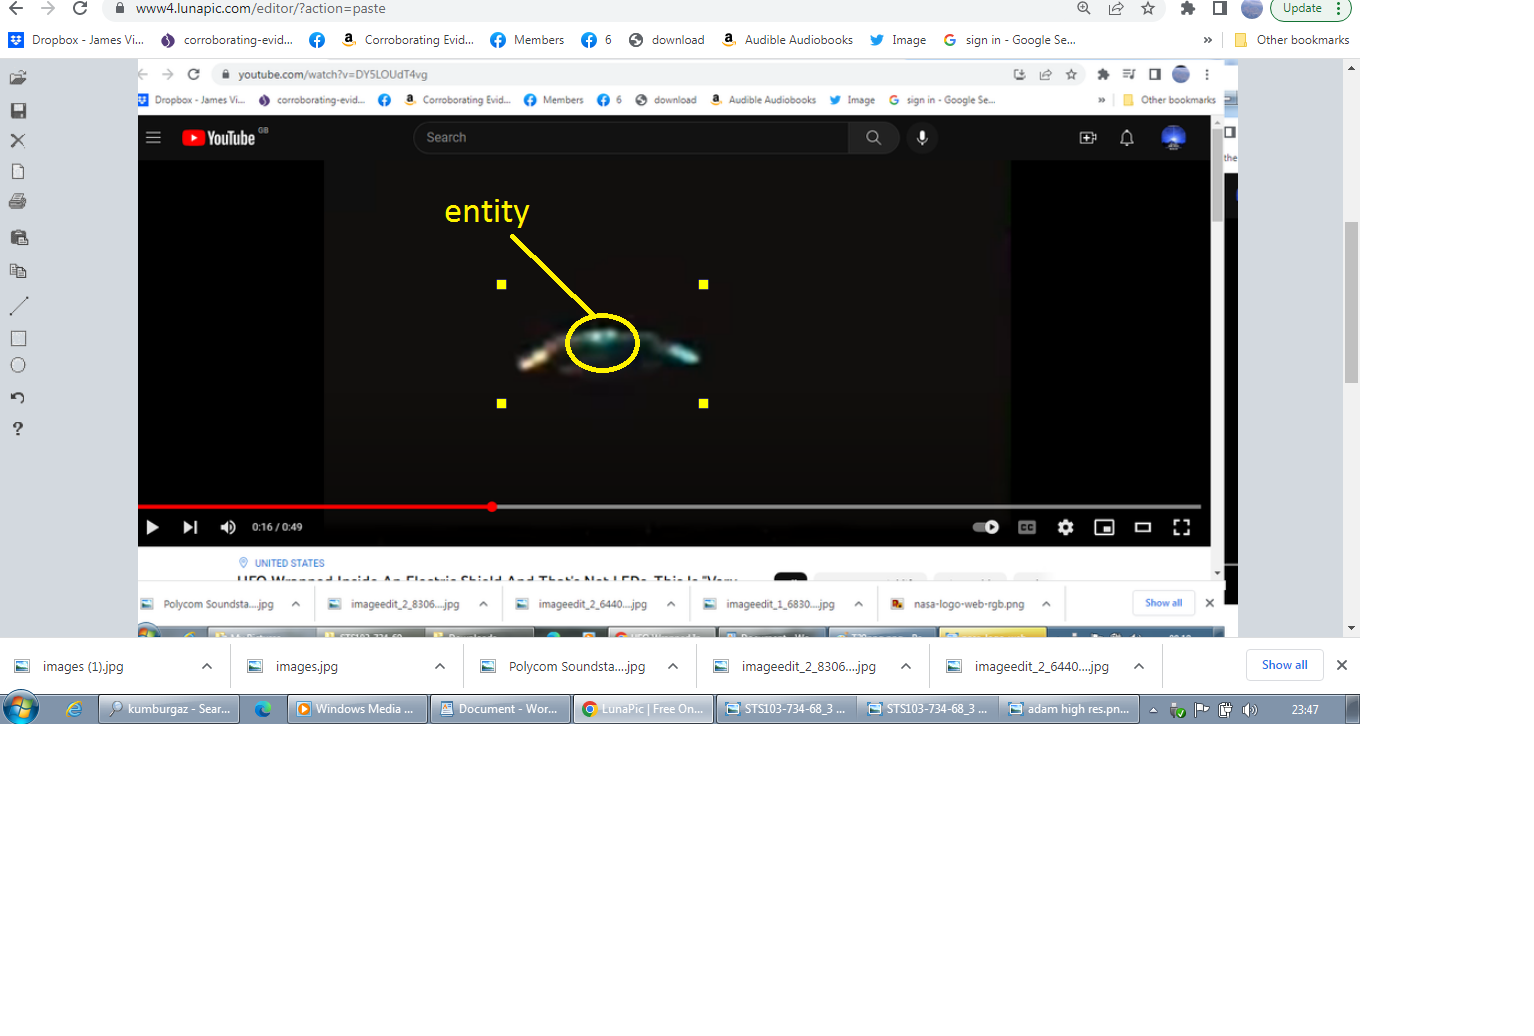The image size is (1534, 1036).
Task: Select the rectangle shape tool
Action: tap(18, 339)
